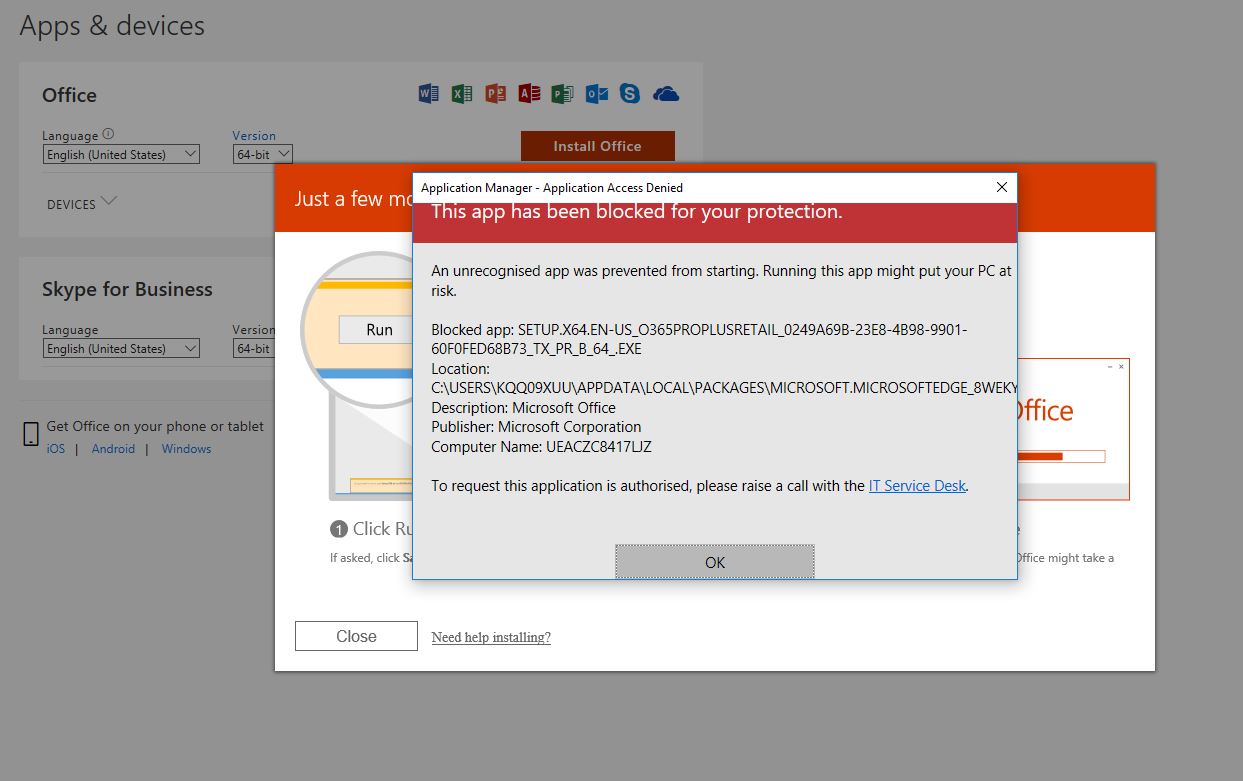Click the Publisher icon in Office section
The width and height of the screenshot is (1243, 781).
pyautogui.click(x=562, y=94)
